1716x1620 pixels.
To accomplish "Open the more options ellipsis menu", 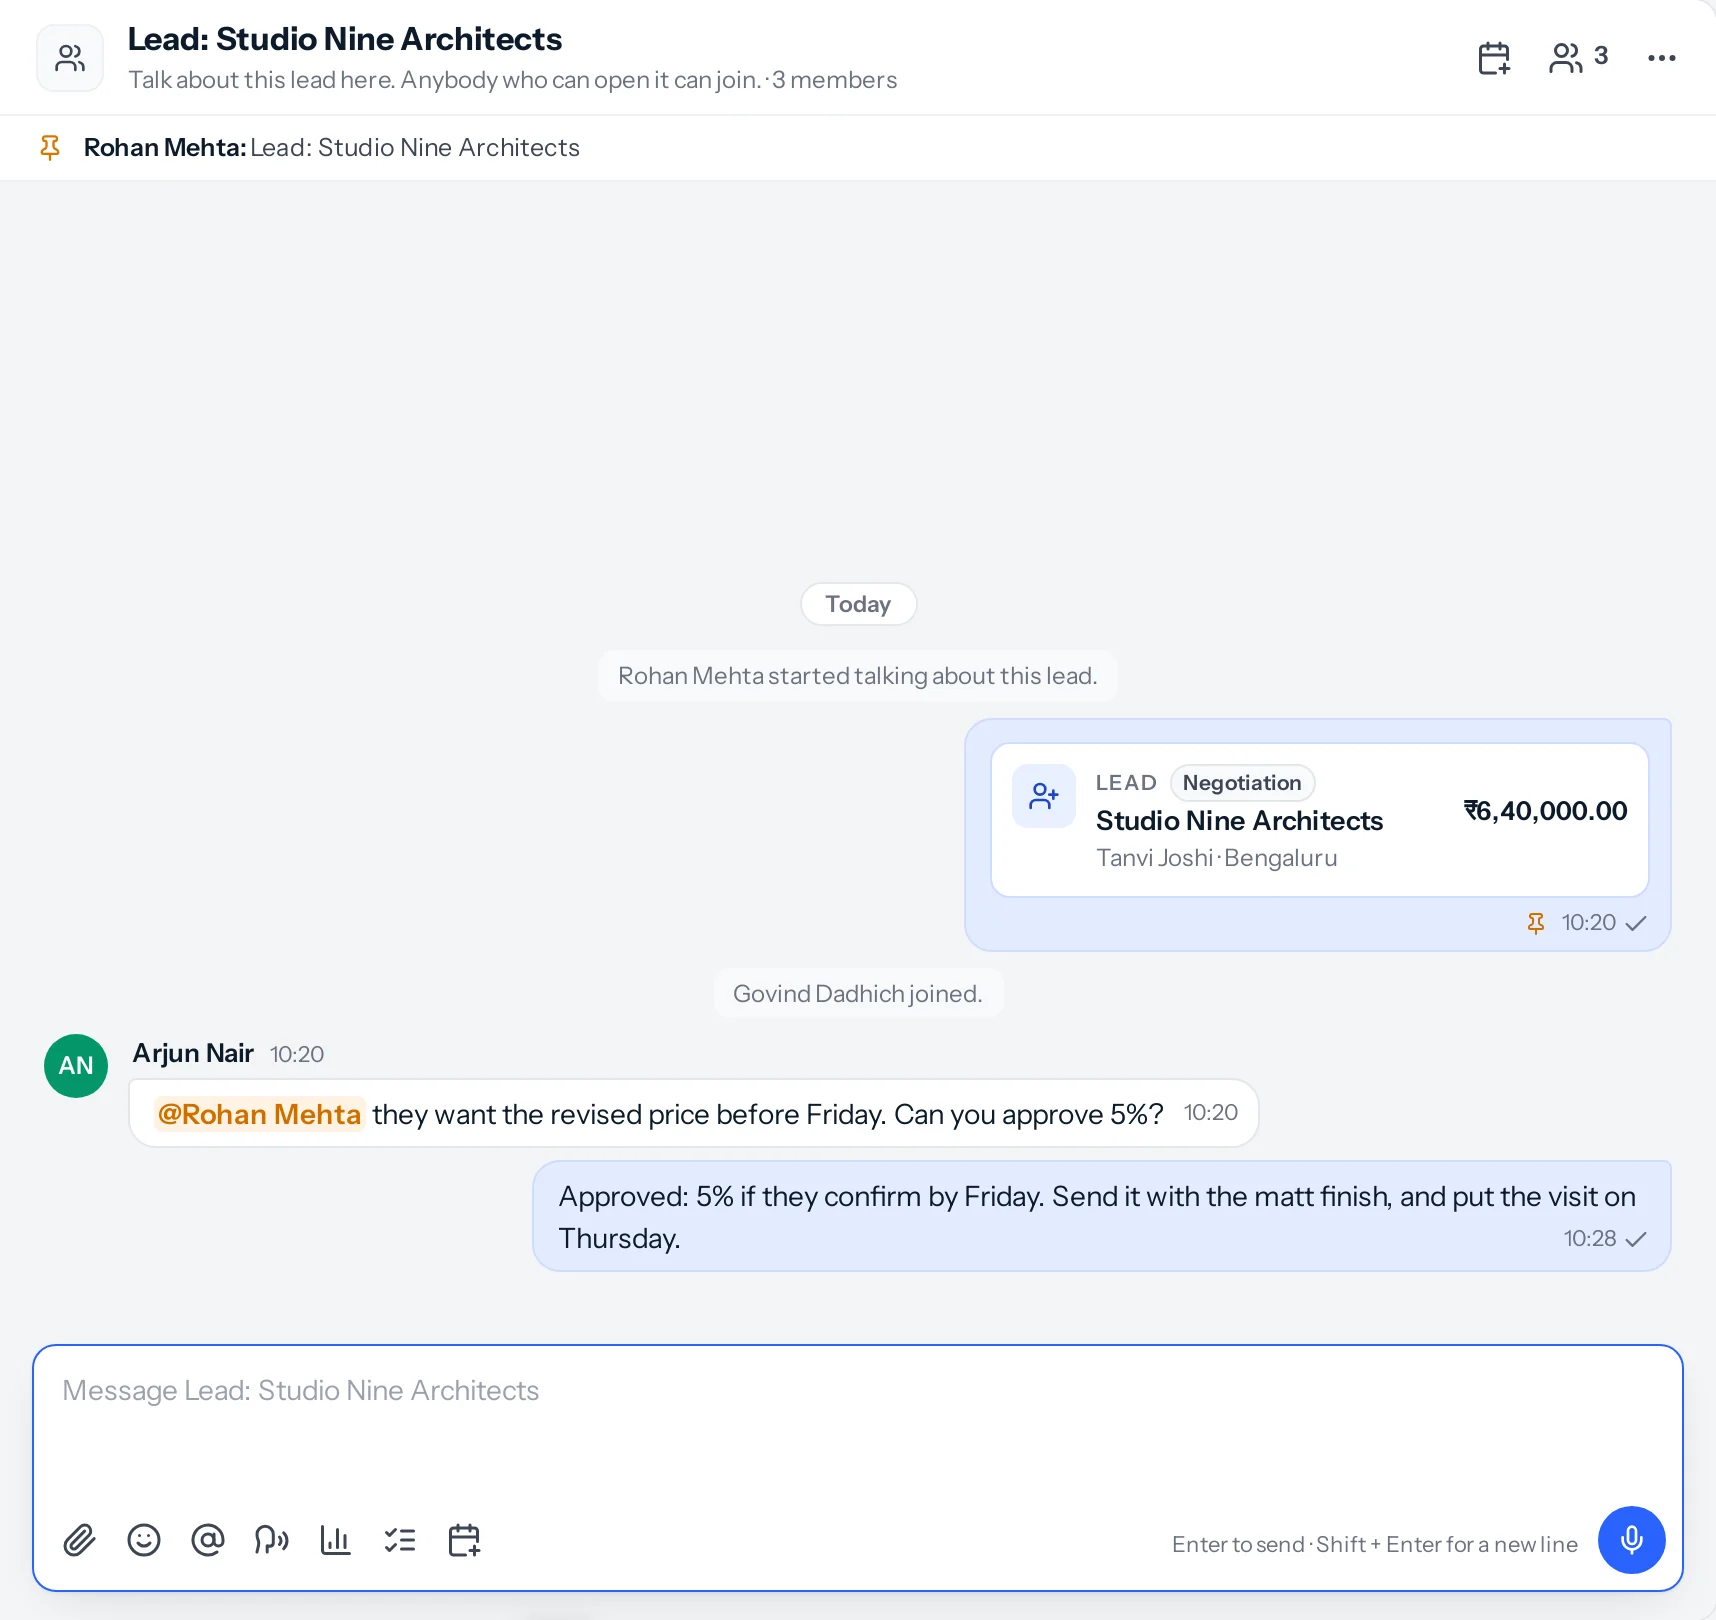I will (1662, 58).
